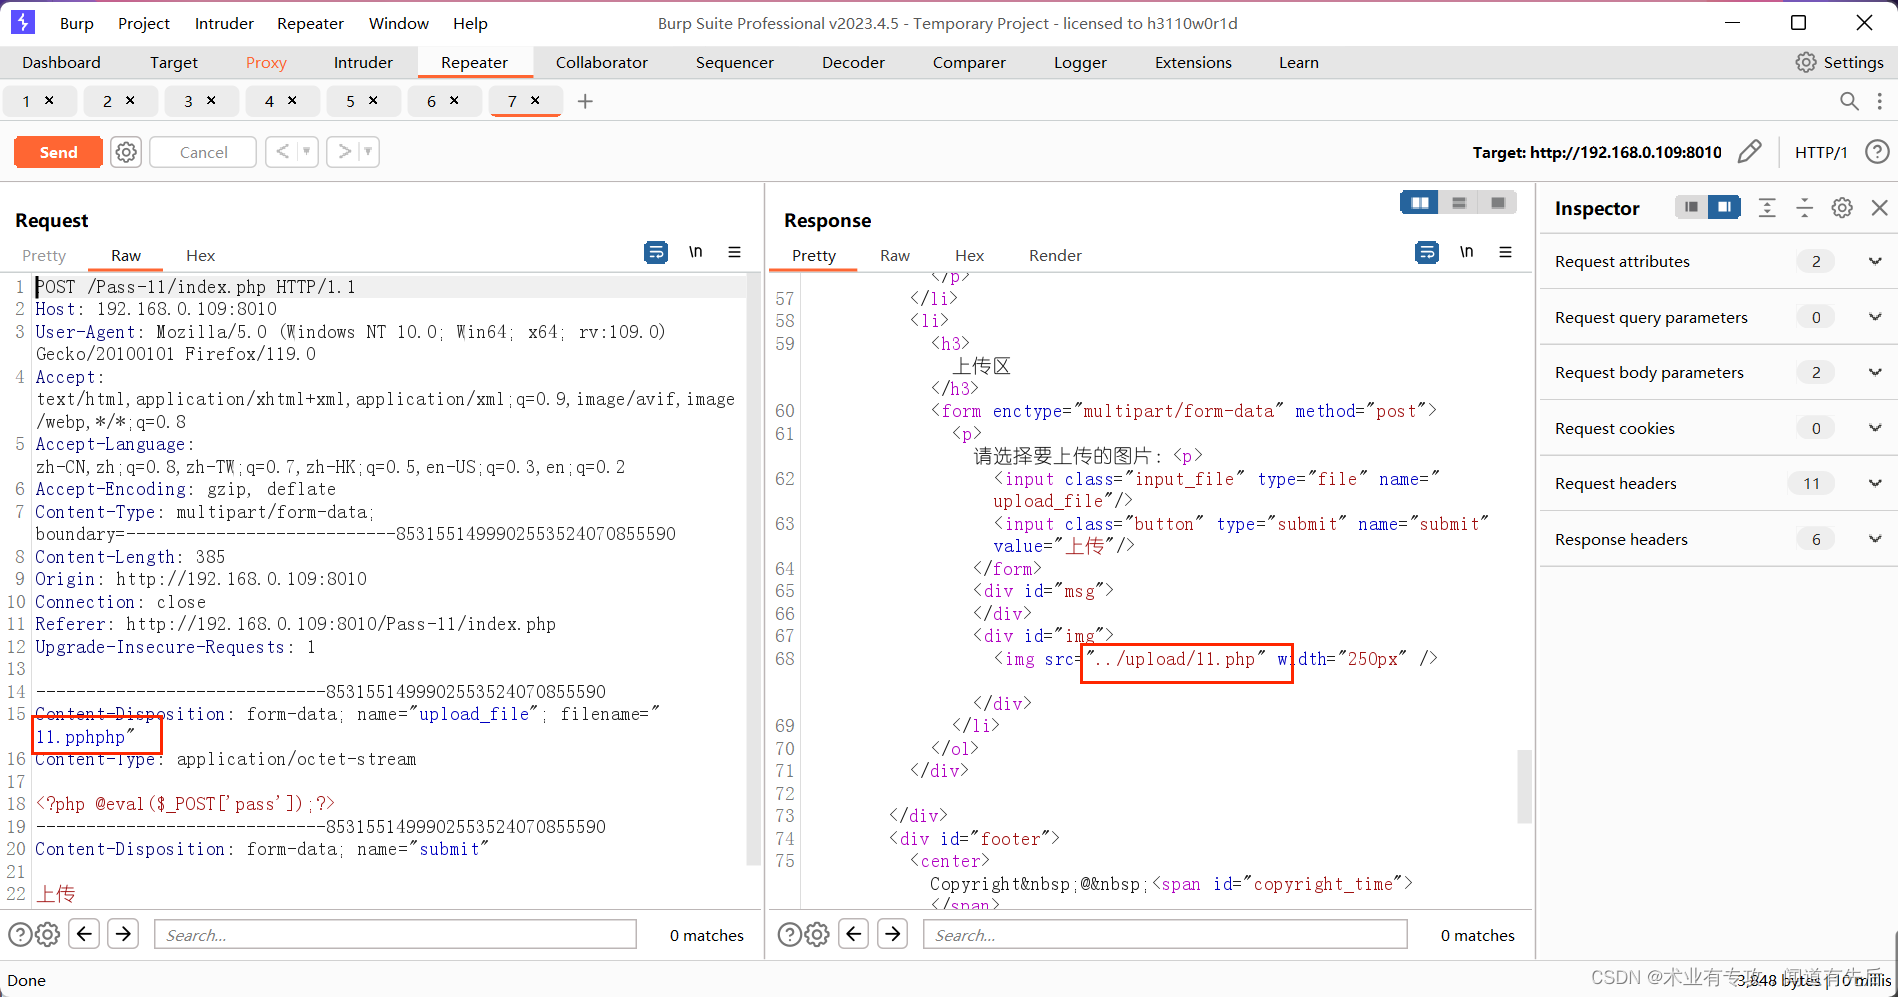Click Burp logo icon in title bar
The height and width of the screenshot is (997, 1898).
click(22, 22)
